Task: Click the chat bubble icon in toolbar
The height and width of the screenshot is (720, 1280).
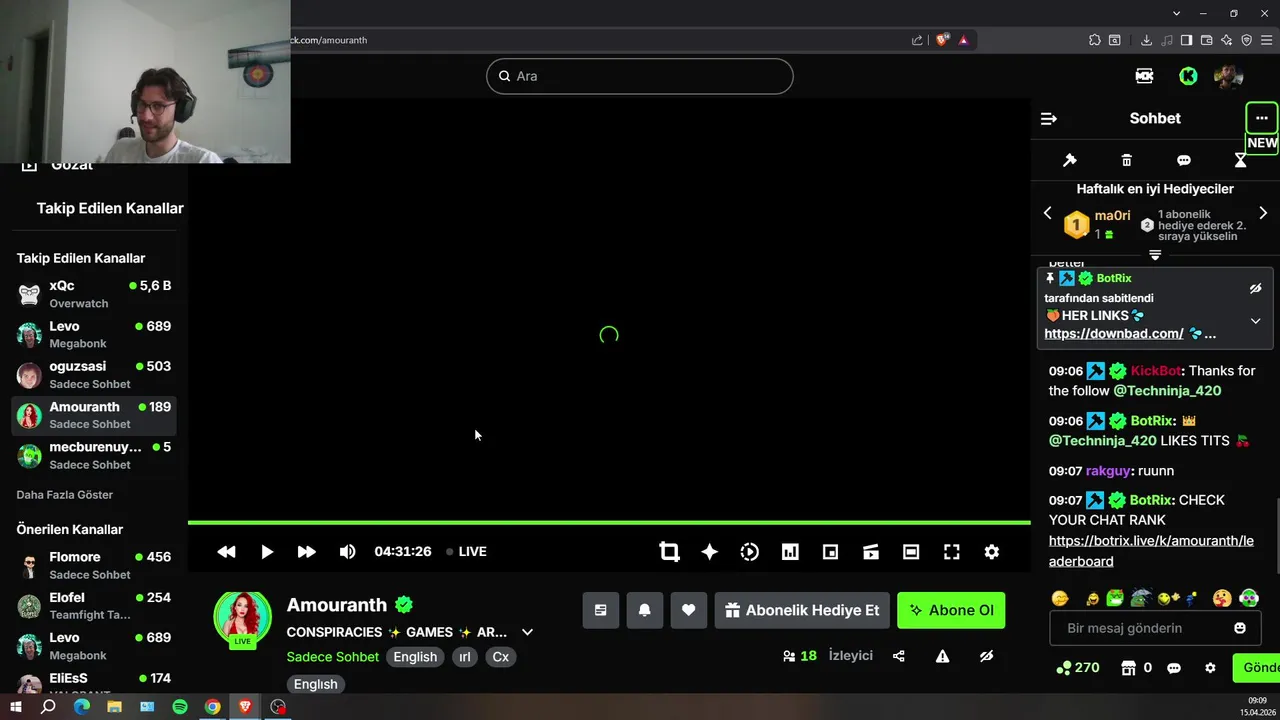Action: [x=1184, y=160]
